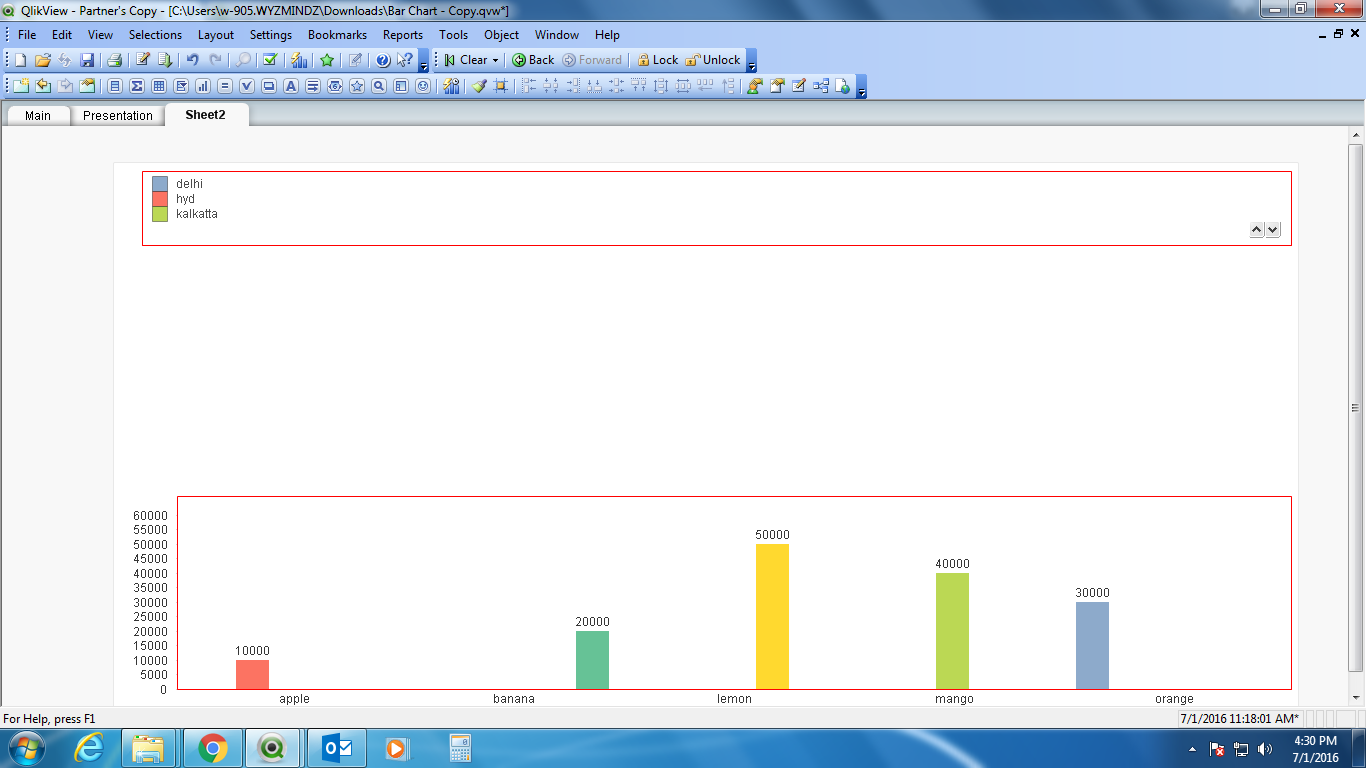Activate the Format Painter brush
Viewport: 1366px width, 768px height.
click(479, 86)
